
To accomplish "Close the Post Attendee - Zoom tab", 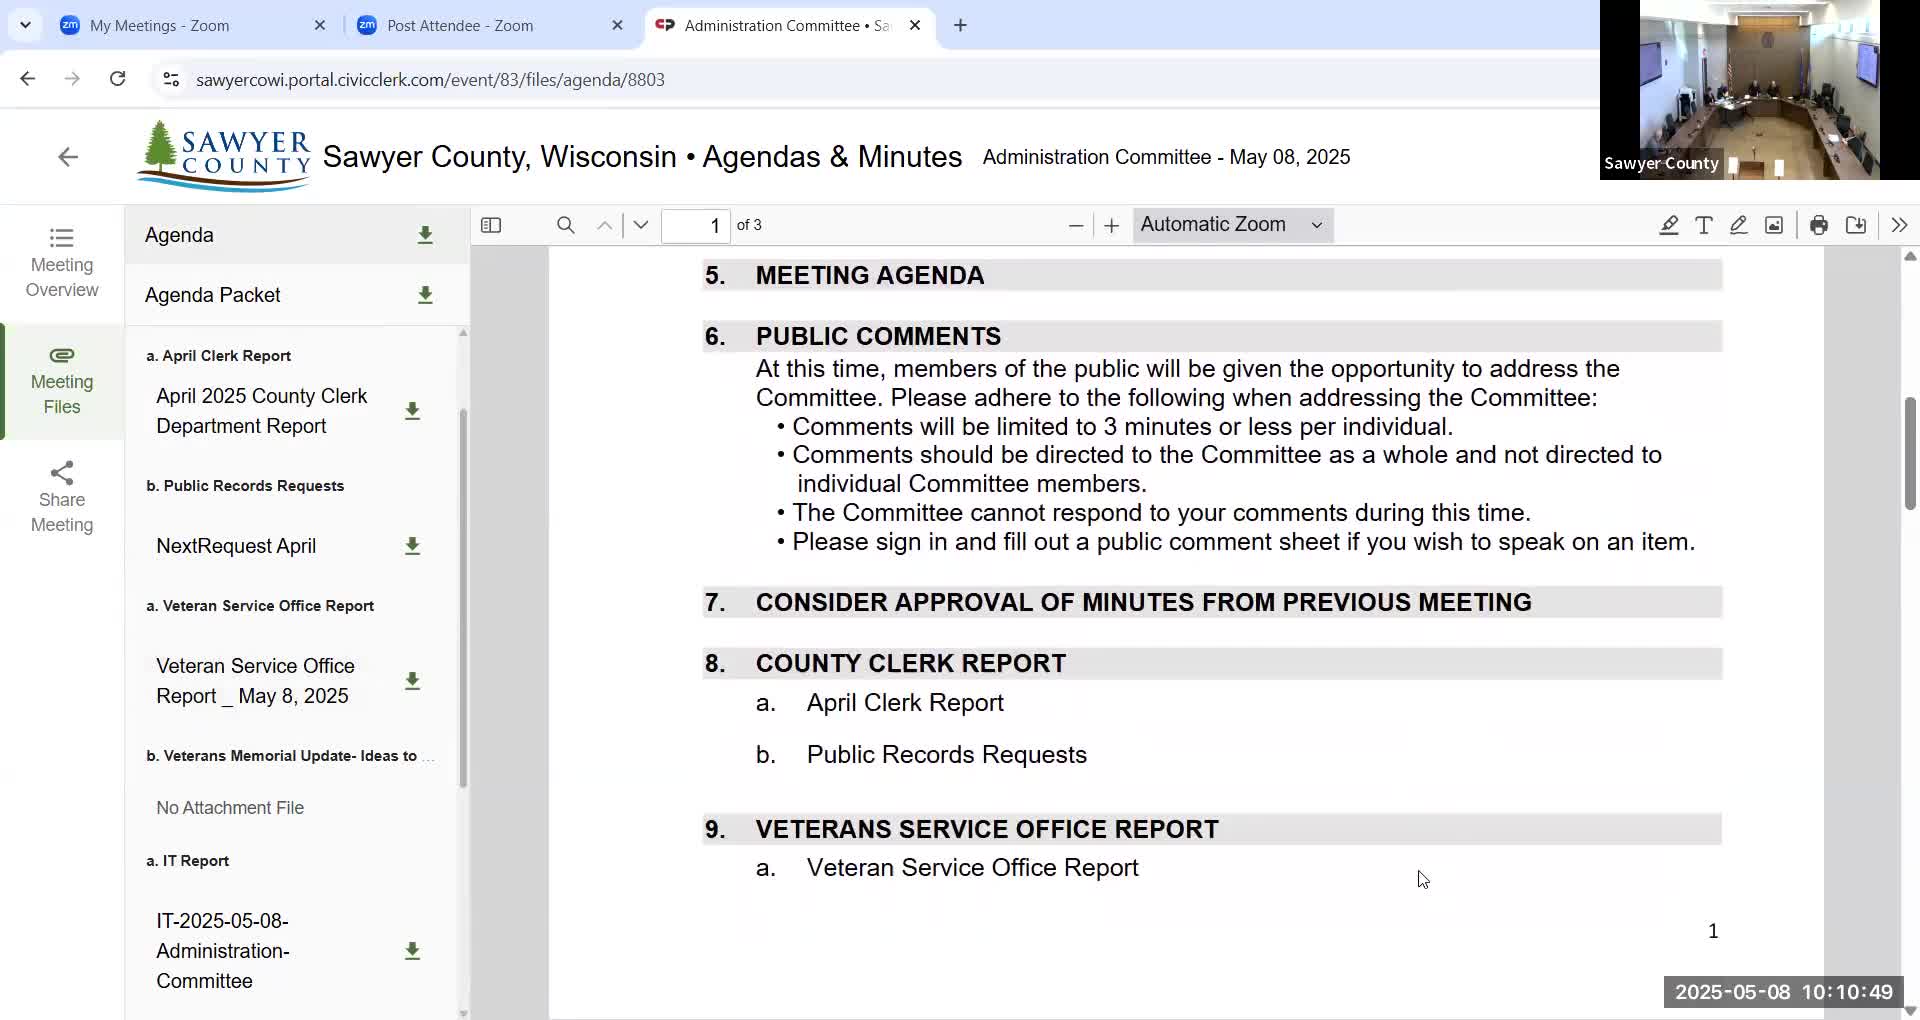I will (617, 25).
